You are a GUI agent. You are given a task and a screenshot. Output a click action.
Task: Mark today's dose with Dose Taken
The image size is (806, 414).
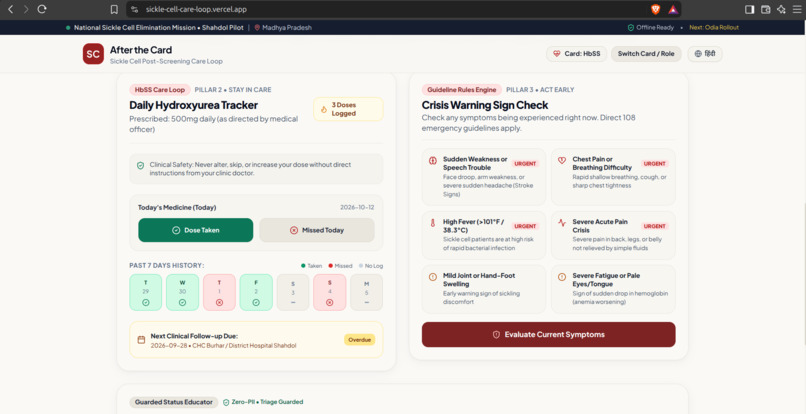click(195, 230)
